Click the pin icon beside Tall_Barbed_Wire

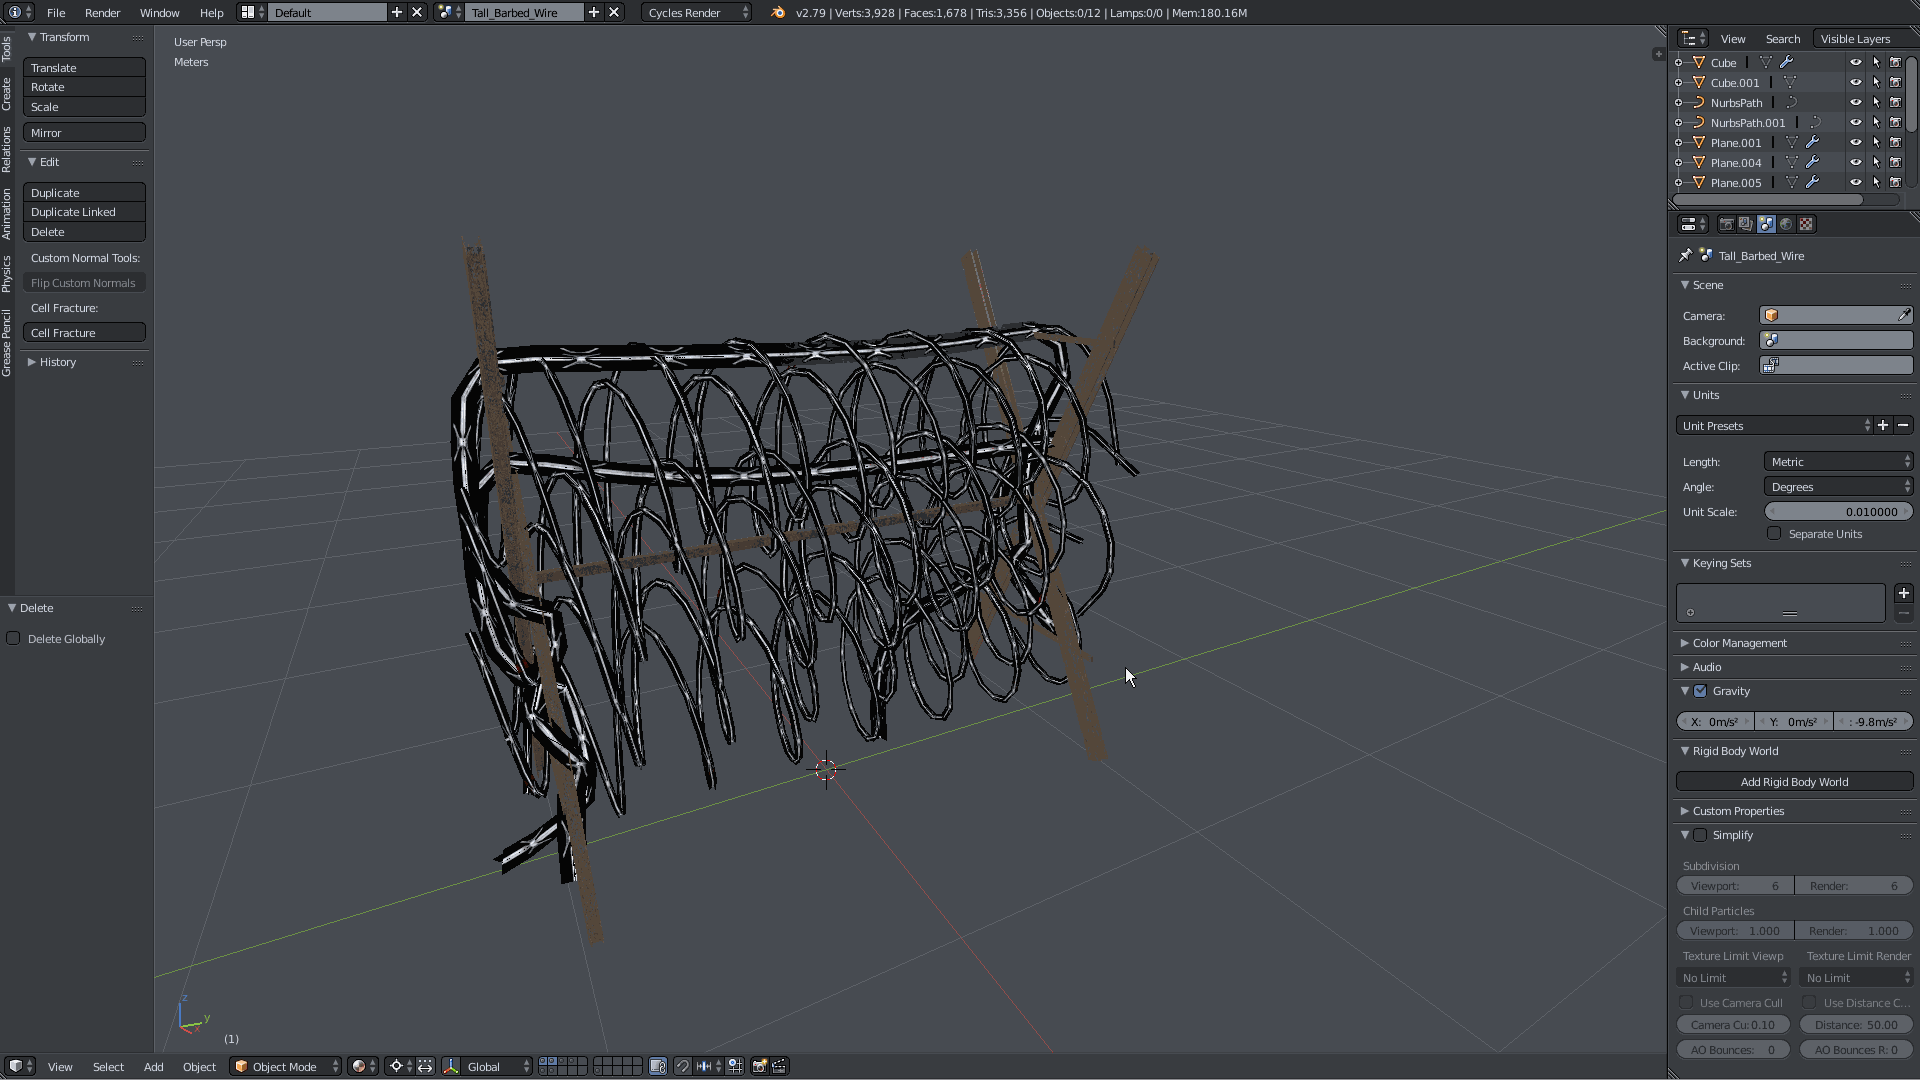pos(1685,256)
